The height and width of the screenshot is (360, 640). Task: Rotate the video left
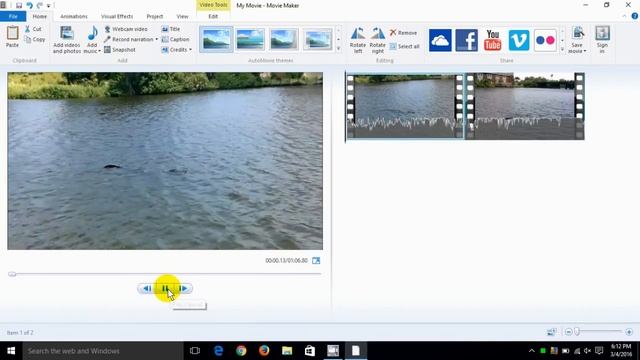(358, 40)
